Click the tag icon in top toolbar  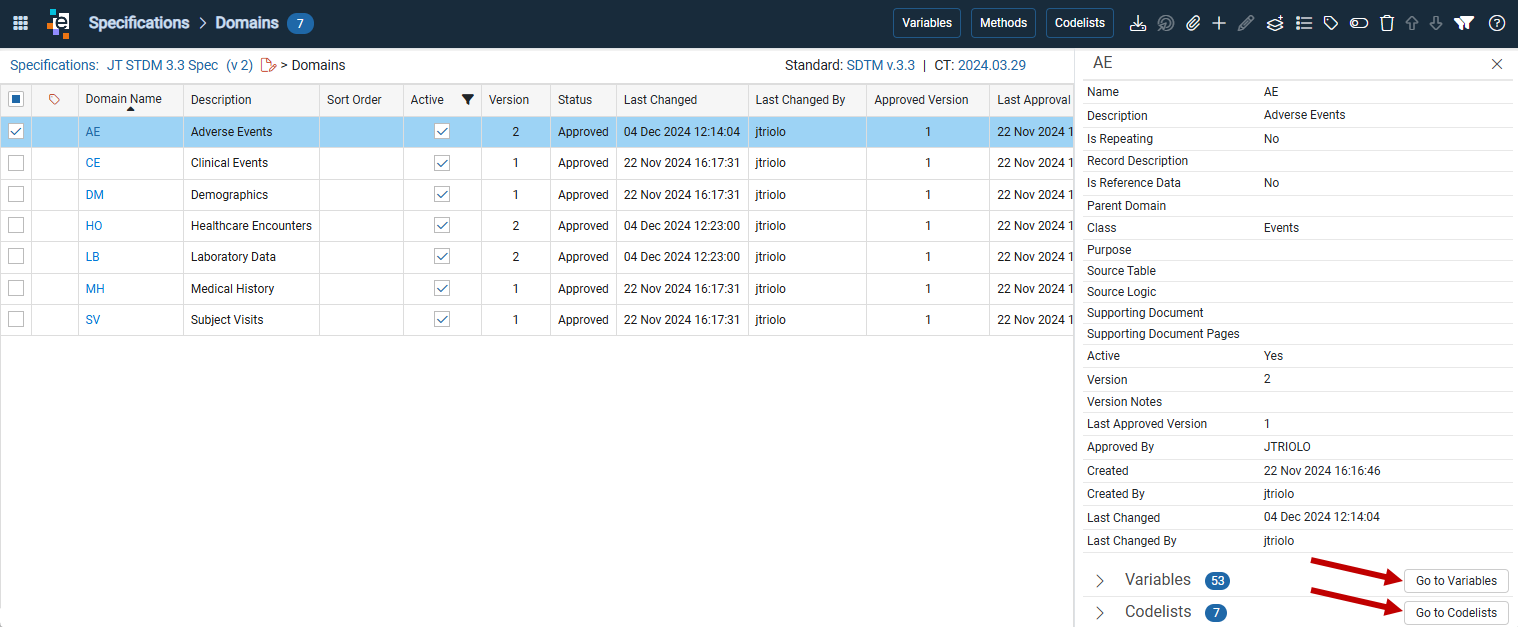[1331, 23]
